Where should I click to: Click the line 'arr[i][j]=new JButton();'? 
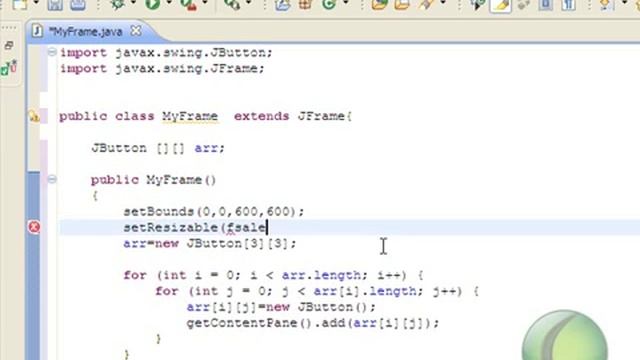pos(281,307)
